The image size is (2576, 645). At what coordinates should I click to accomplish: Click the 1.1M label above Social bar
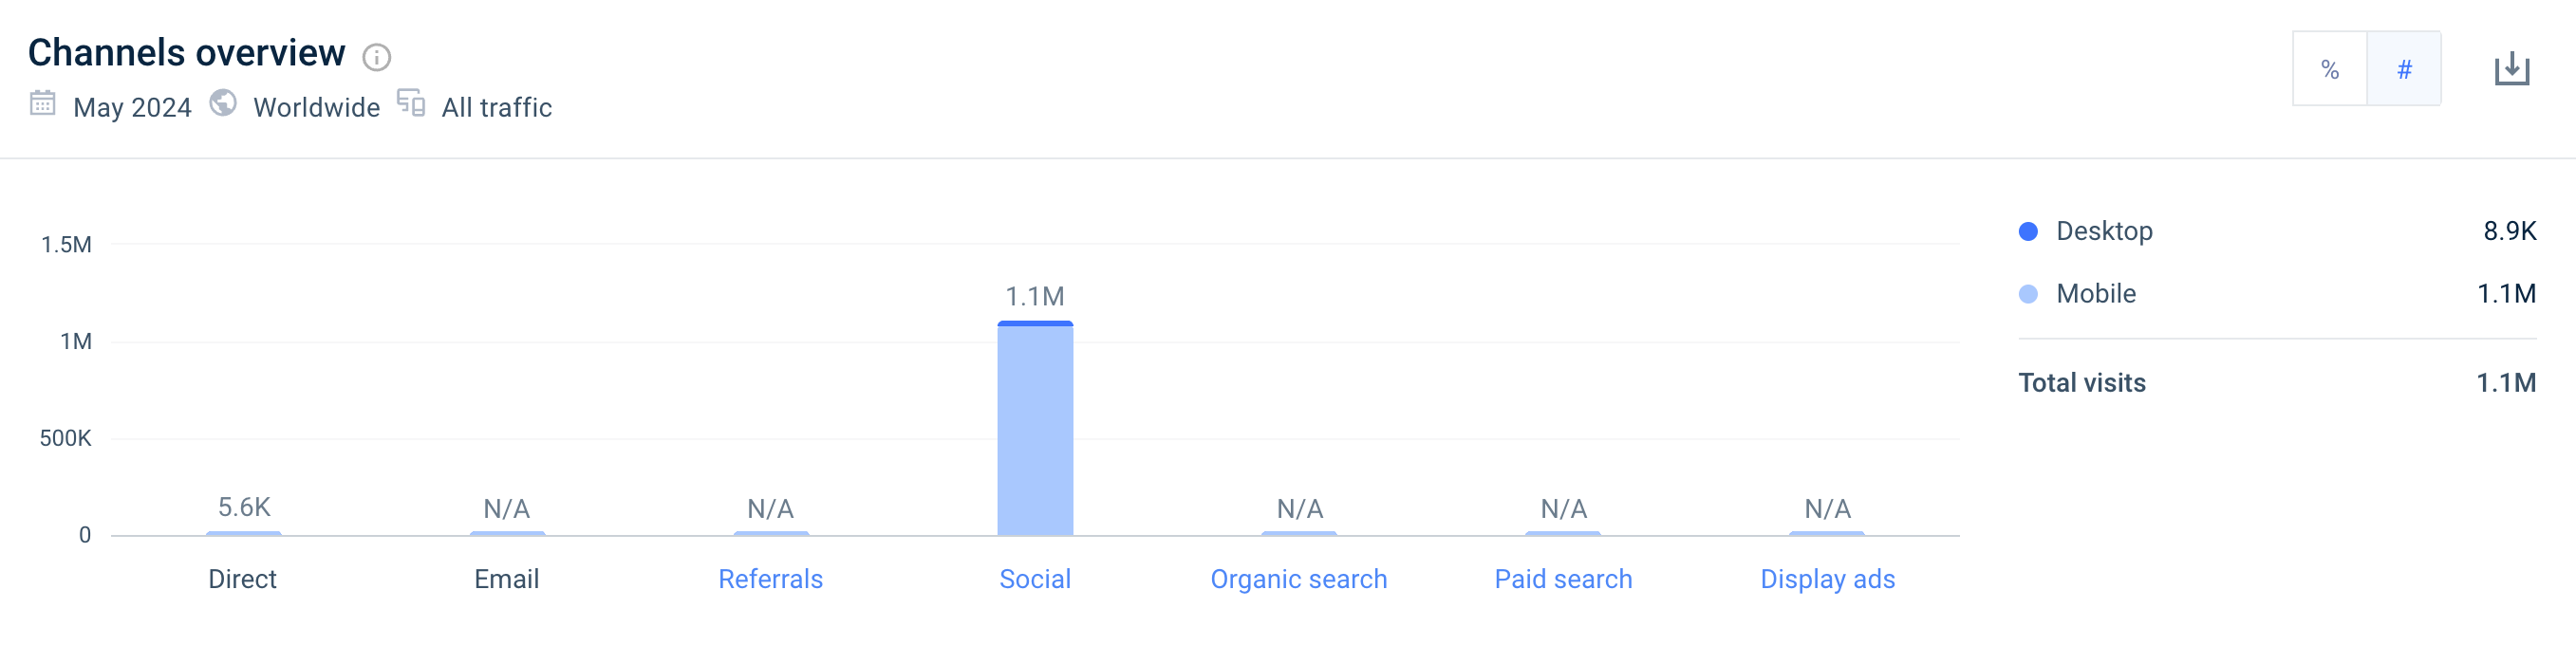pos(1035,297)
